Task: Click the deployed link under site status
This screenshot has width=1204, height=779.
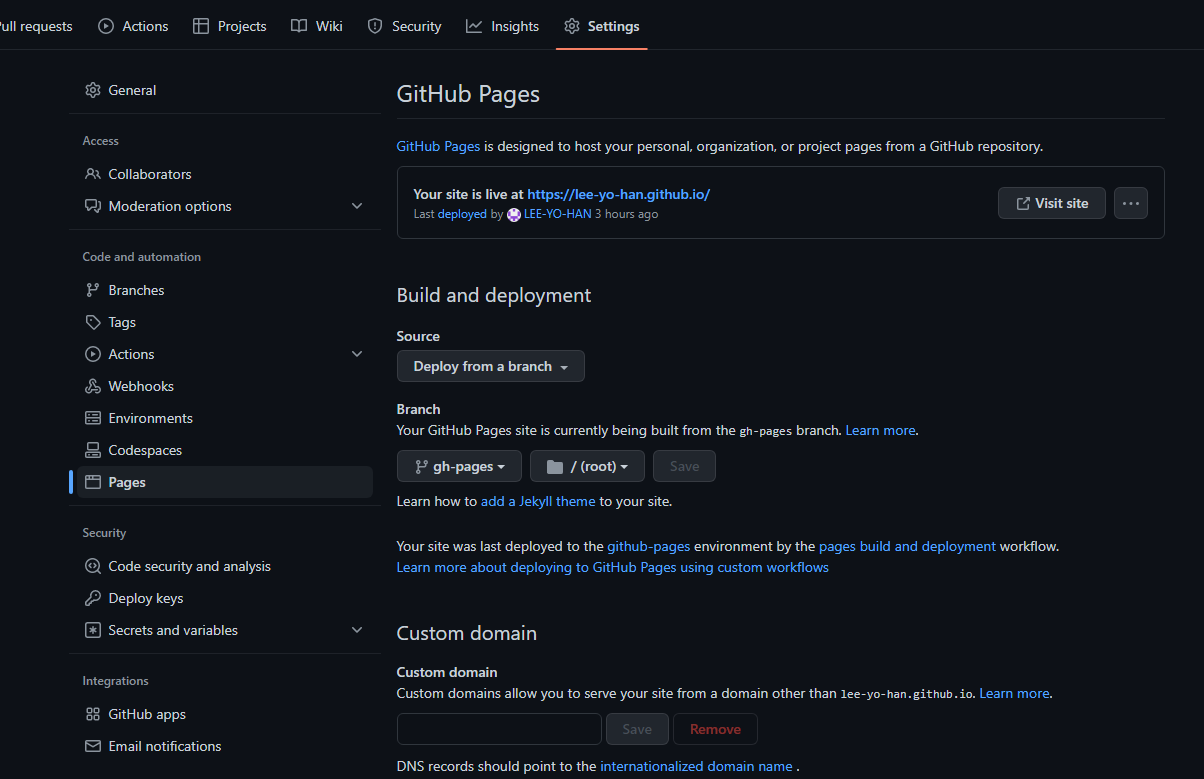Action: tap(463, 214)
